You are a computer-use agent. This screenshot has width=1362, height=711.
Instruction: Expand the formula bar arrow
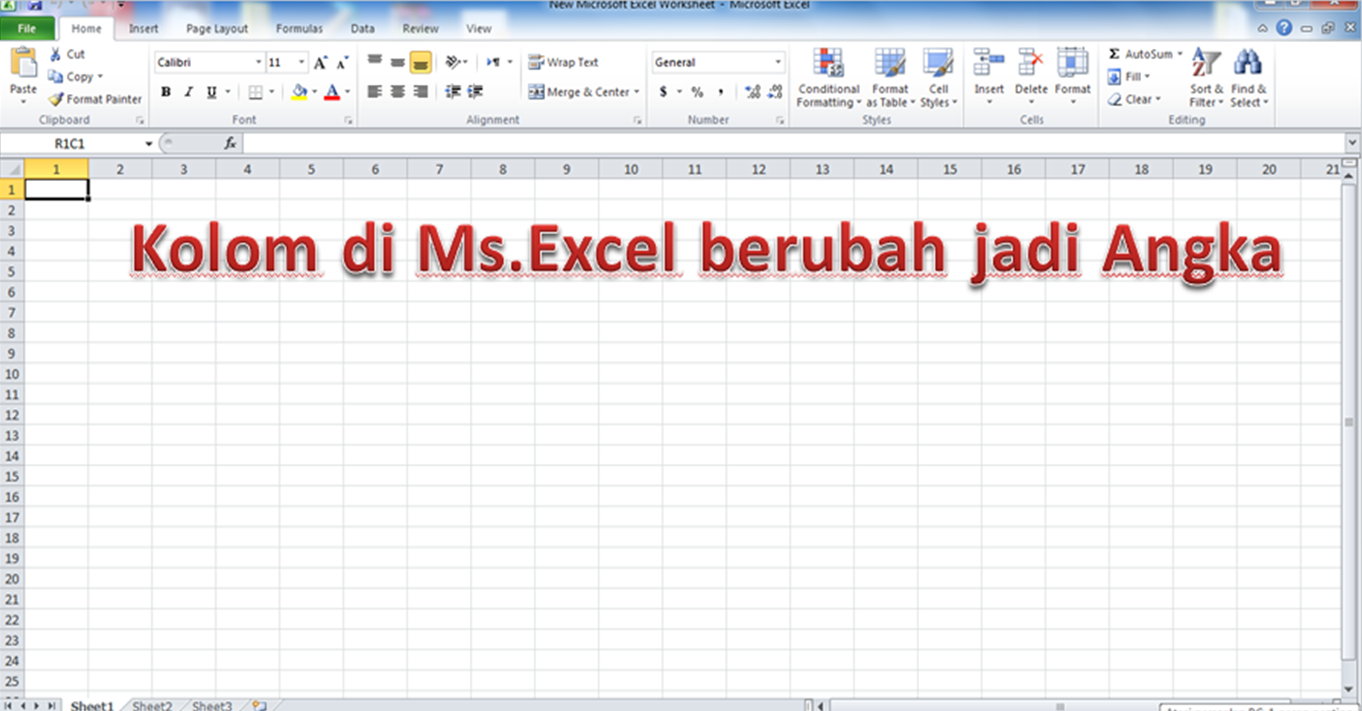1353,144
